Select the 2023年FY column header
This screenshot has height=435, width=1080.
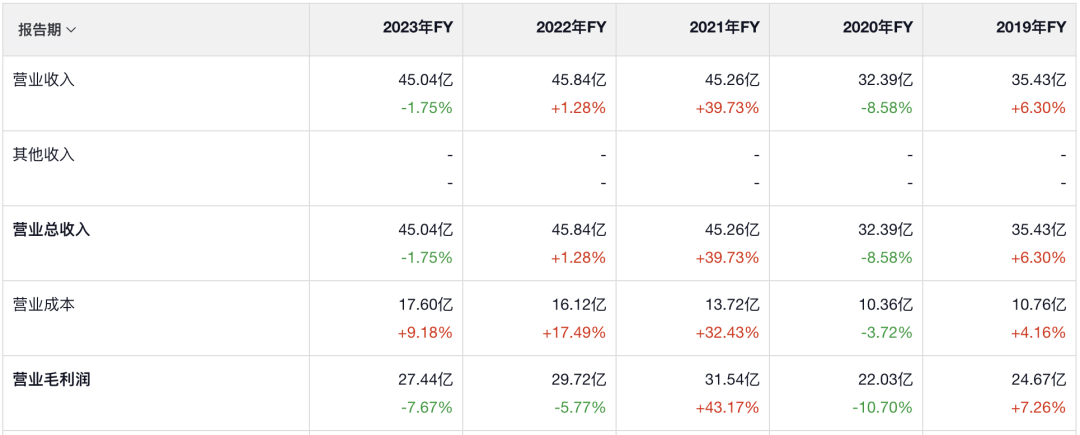[418, 29]
